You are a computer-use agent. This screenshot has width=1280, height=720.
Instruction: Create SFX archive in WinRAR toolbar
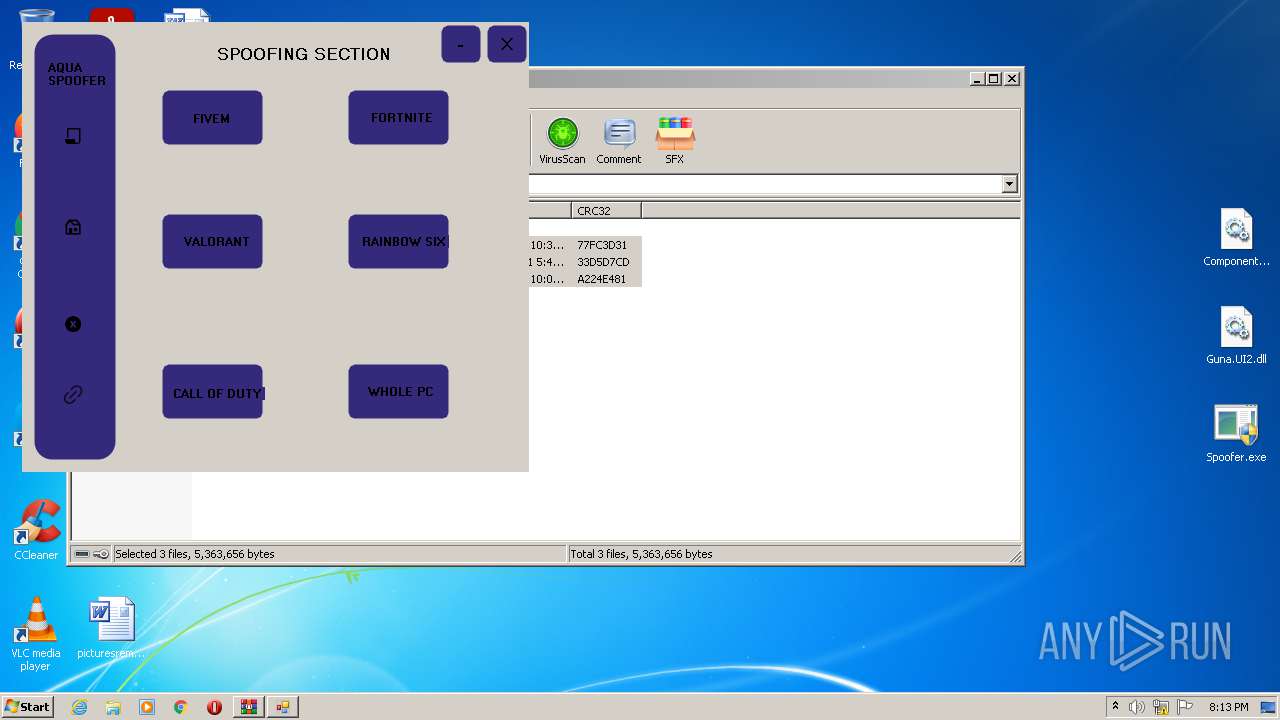pyautogui.click(x=675, y=141)
